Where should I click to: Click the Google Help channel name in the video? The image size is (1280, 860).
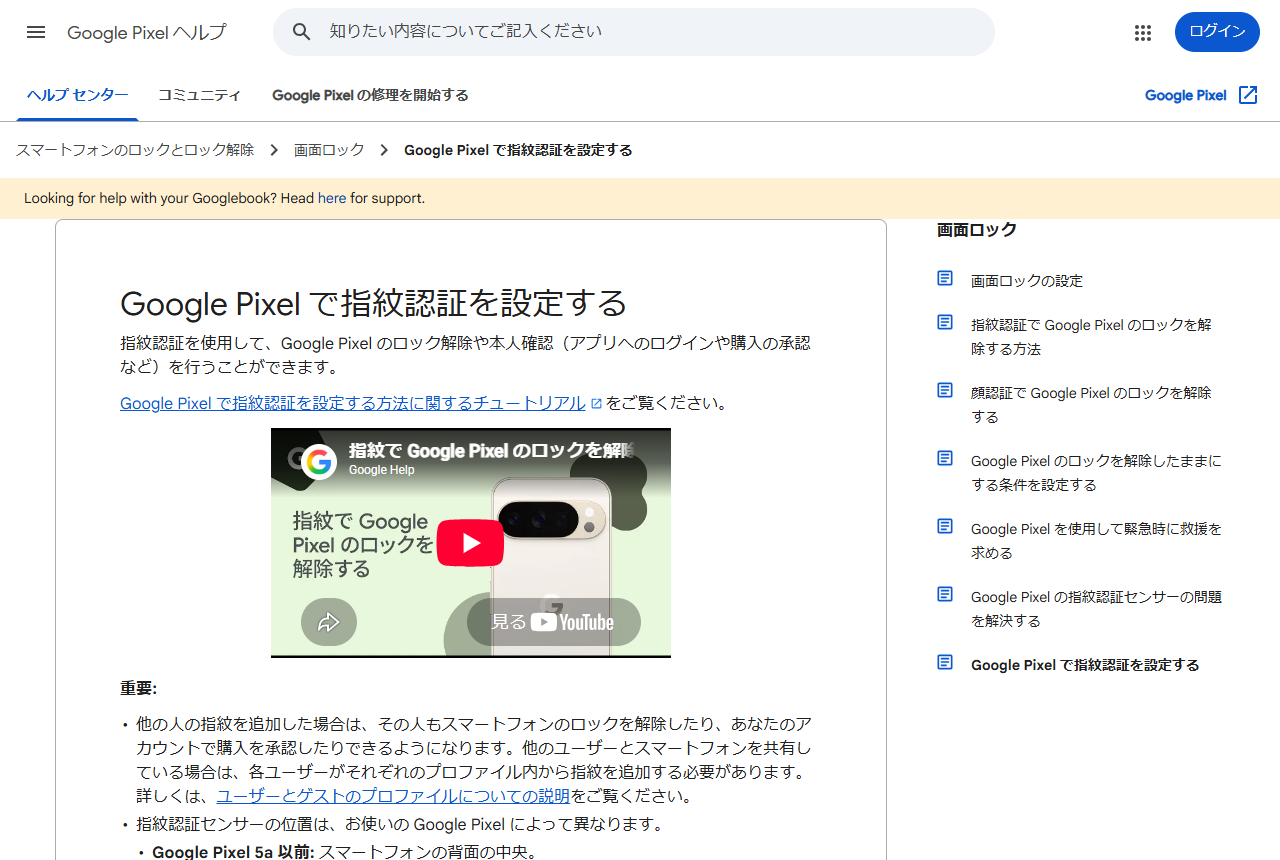[x=381, y=470]
